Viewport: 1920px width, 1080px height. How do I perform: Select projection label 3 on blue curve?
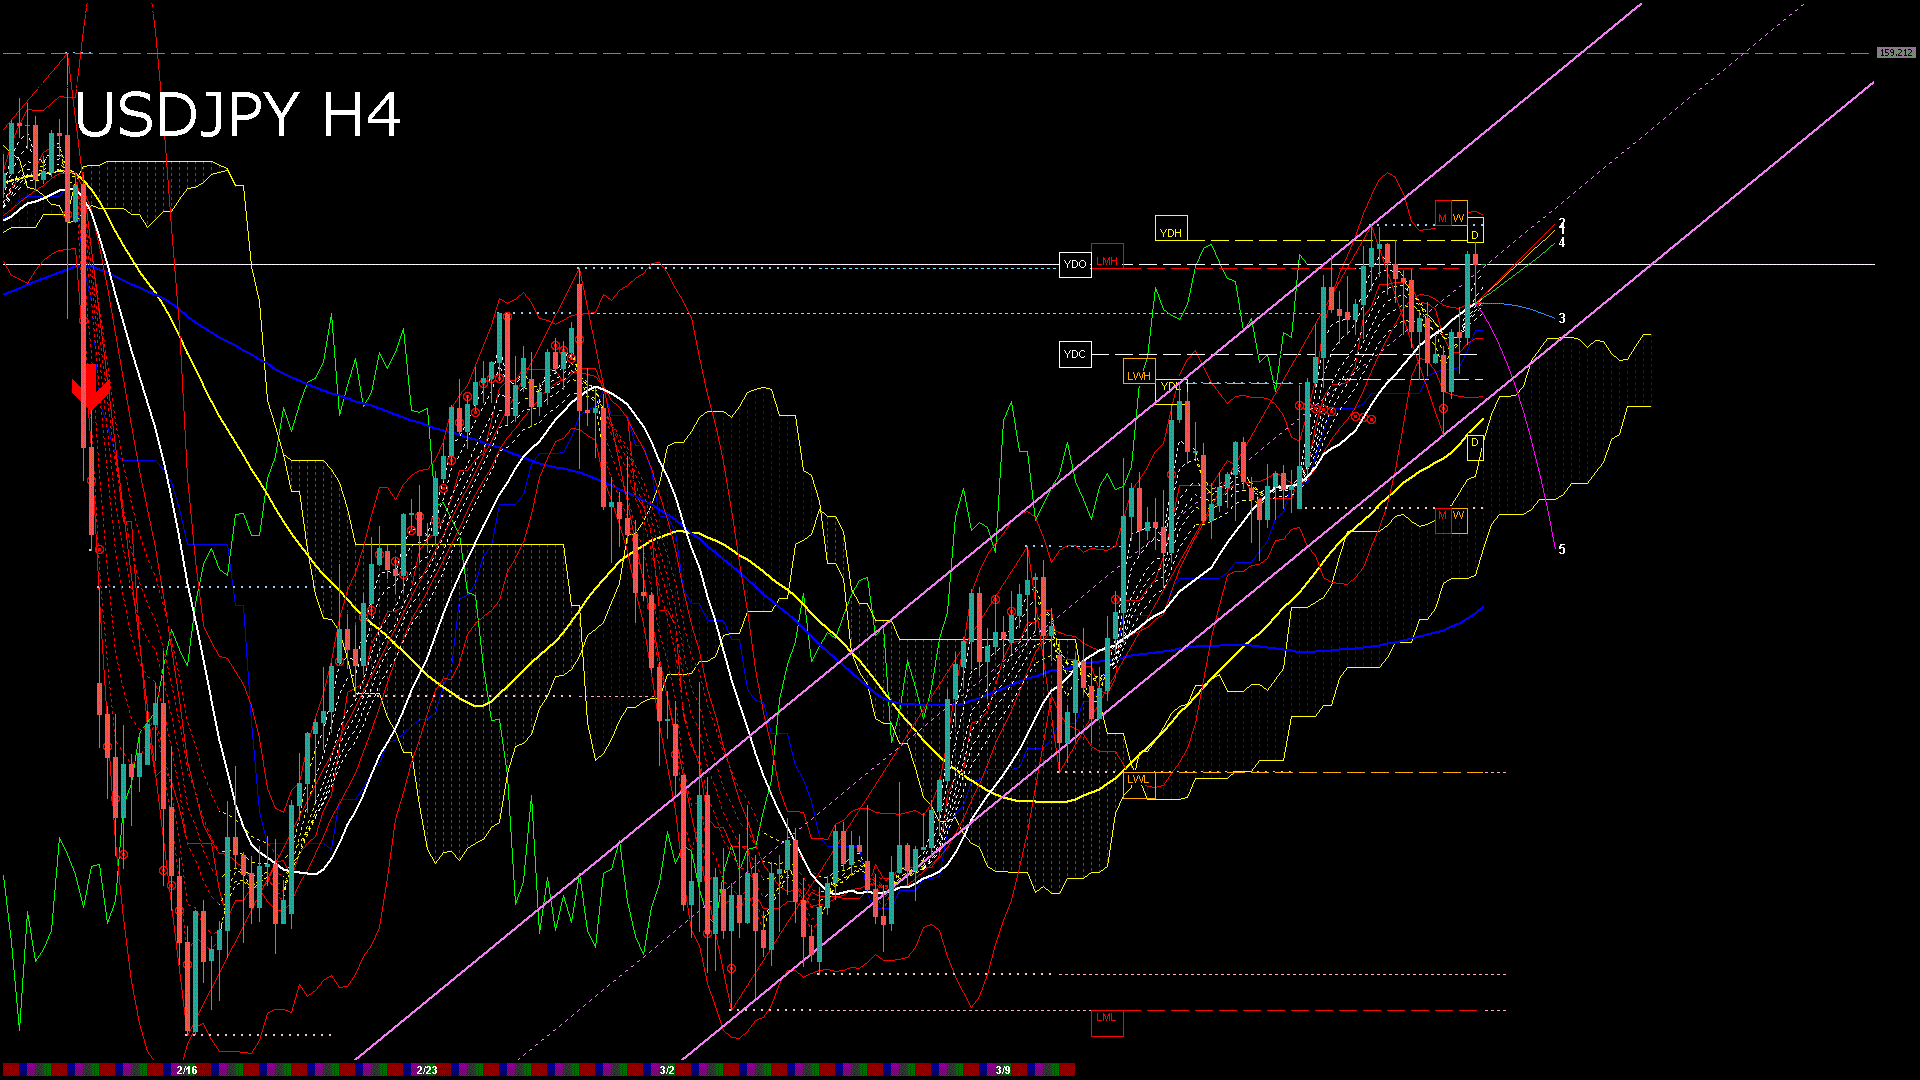pyautogui.click(x=1562, y=319)
